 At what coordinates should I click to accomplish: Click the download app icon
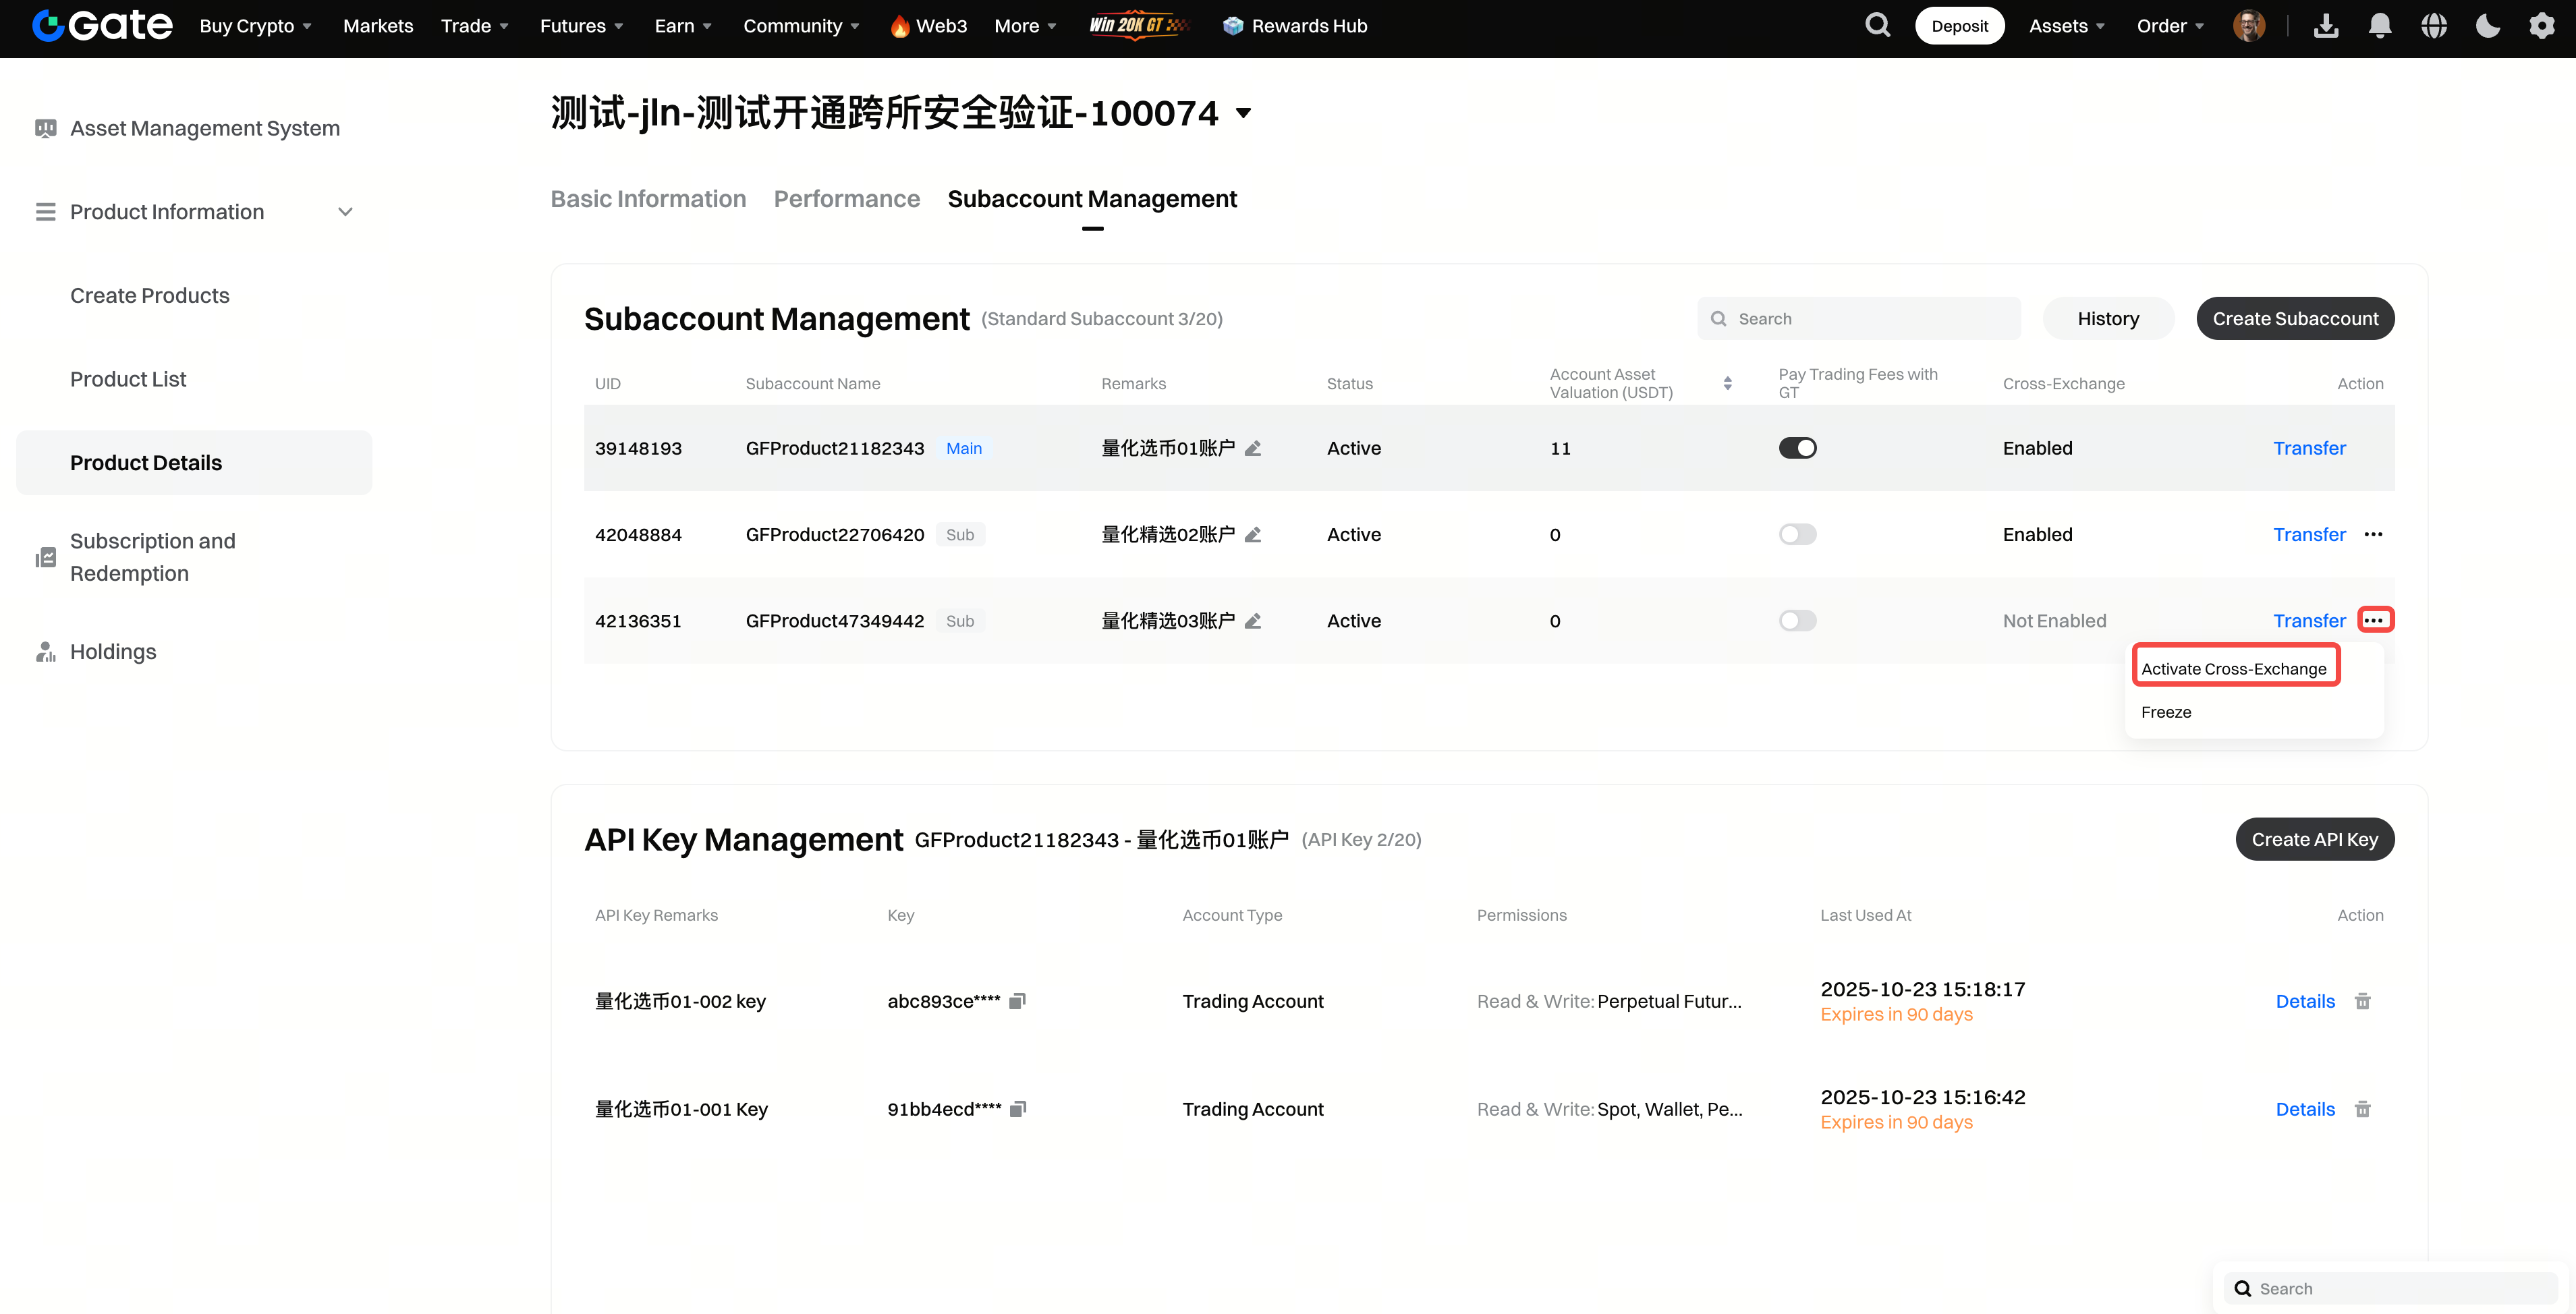pyautogui.click(x=2326, y=26)
